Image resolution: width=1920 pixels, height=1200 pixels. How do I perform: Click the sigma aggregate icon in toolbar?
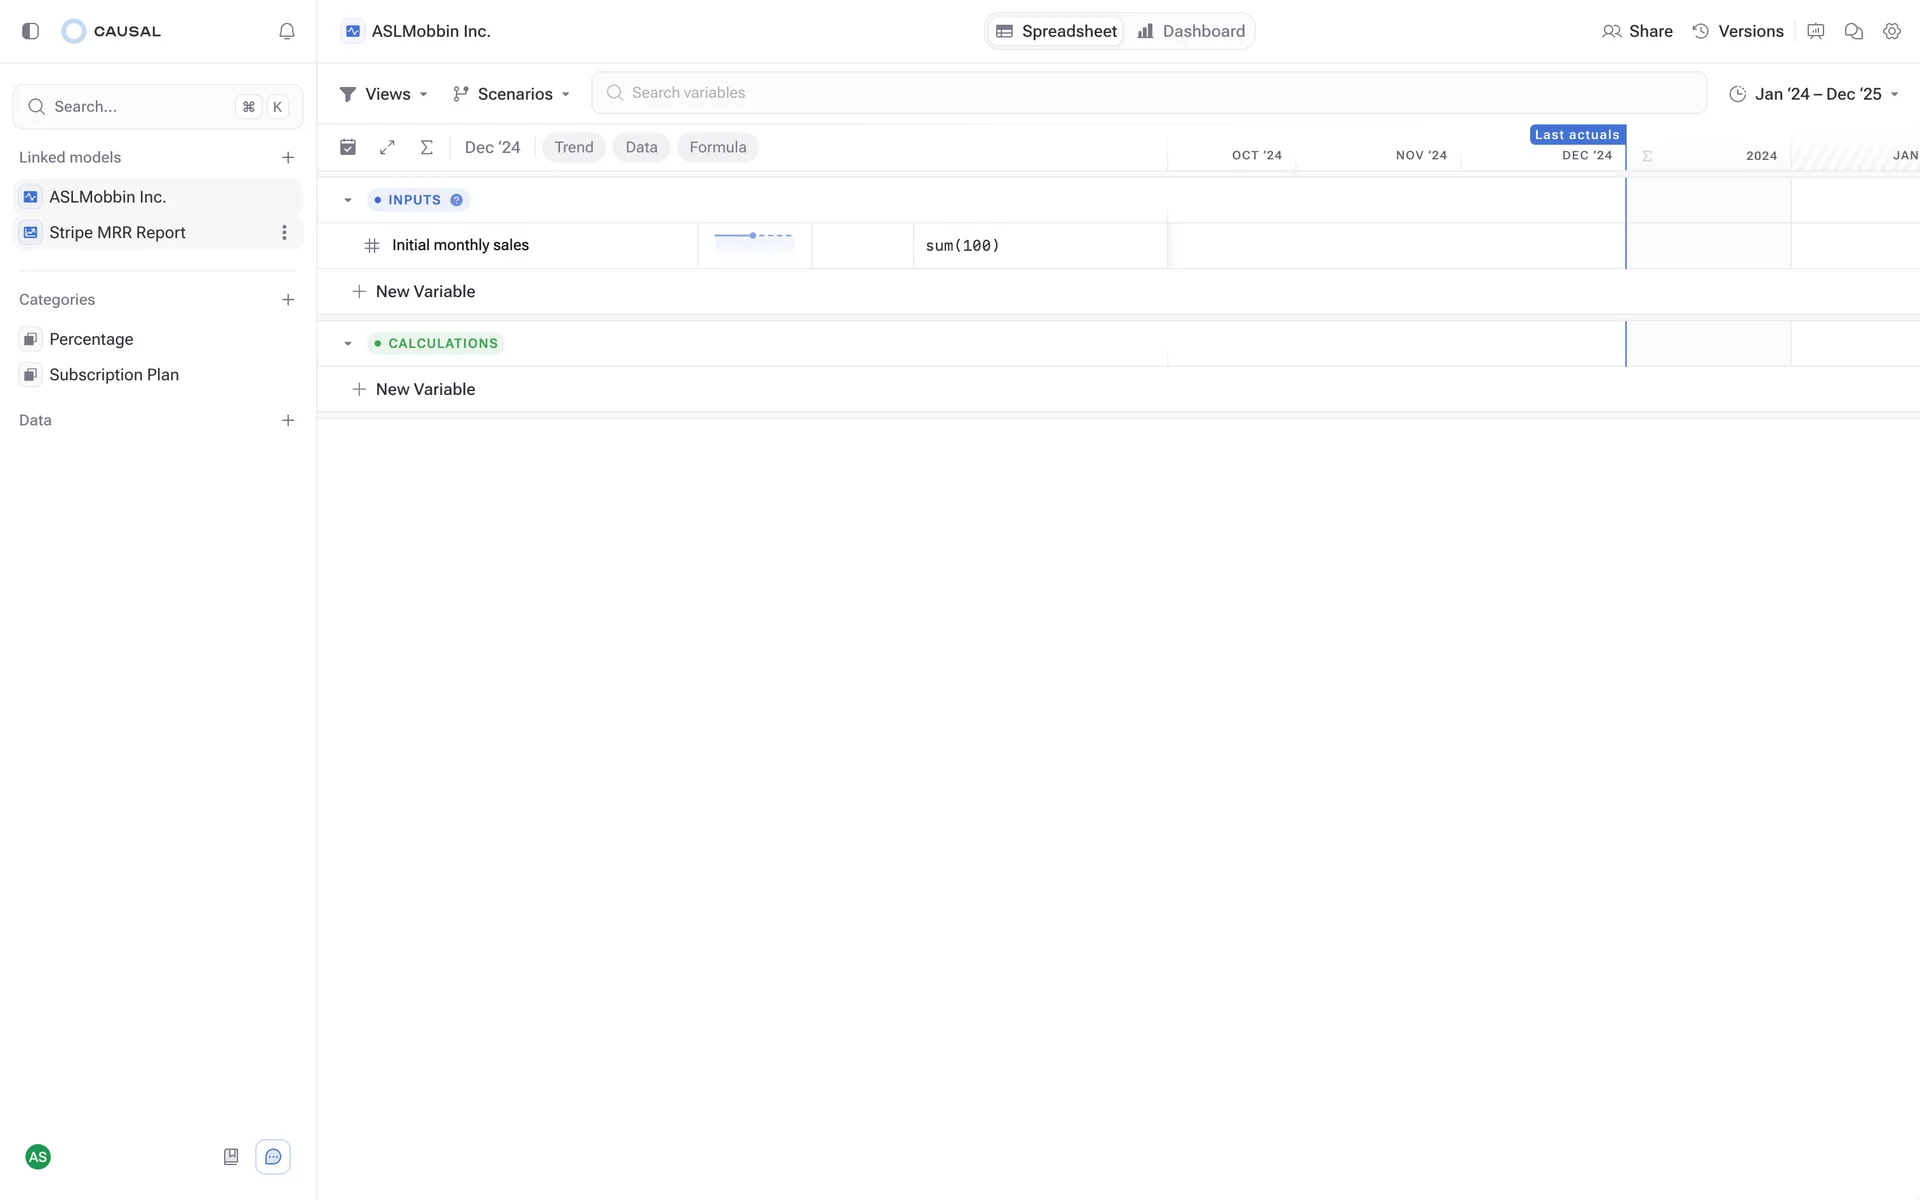426,147
